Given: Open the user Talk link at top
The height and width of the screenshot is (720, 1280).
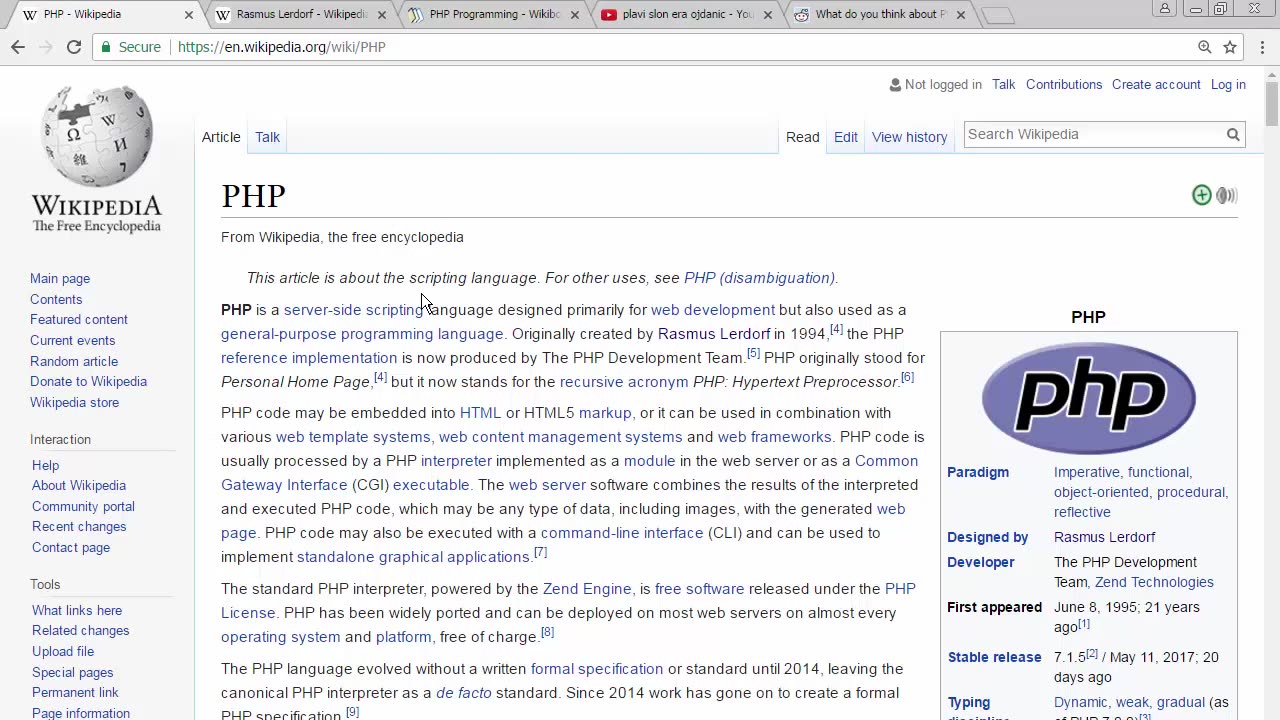Looking at the screenshot, I should (x=1003, y=85).
